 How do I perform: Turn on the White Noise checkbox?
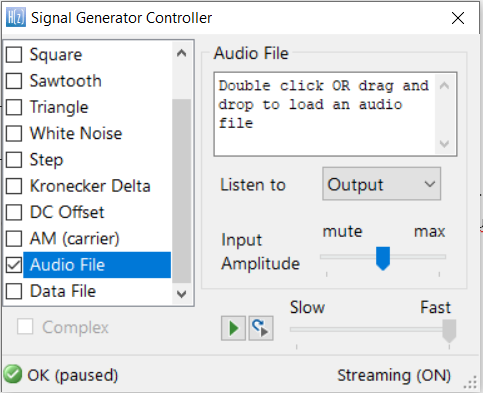14,133
